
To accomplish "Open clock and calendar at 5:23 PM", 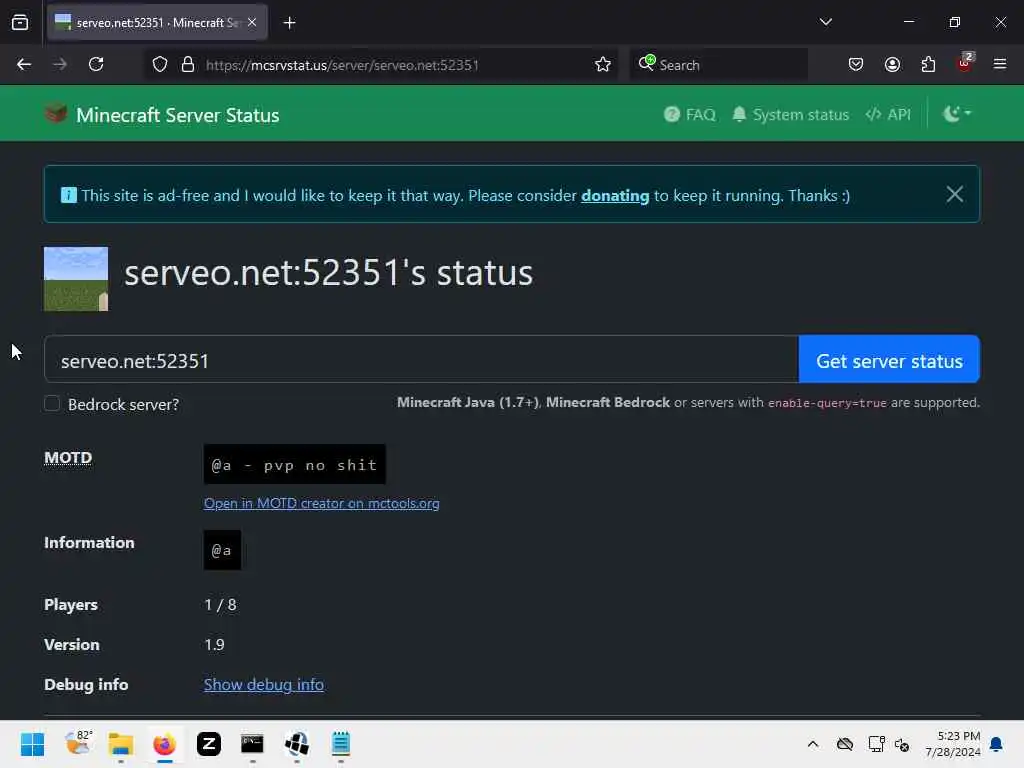I will (953, 744).
